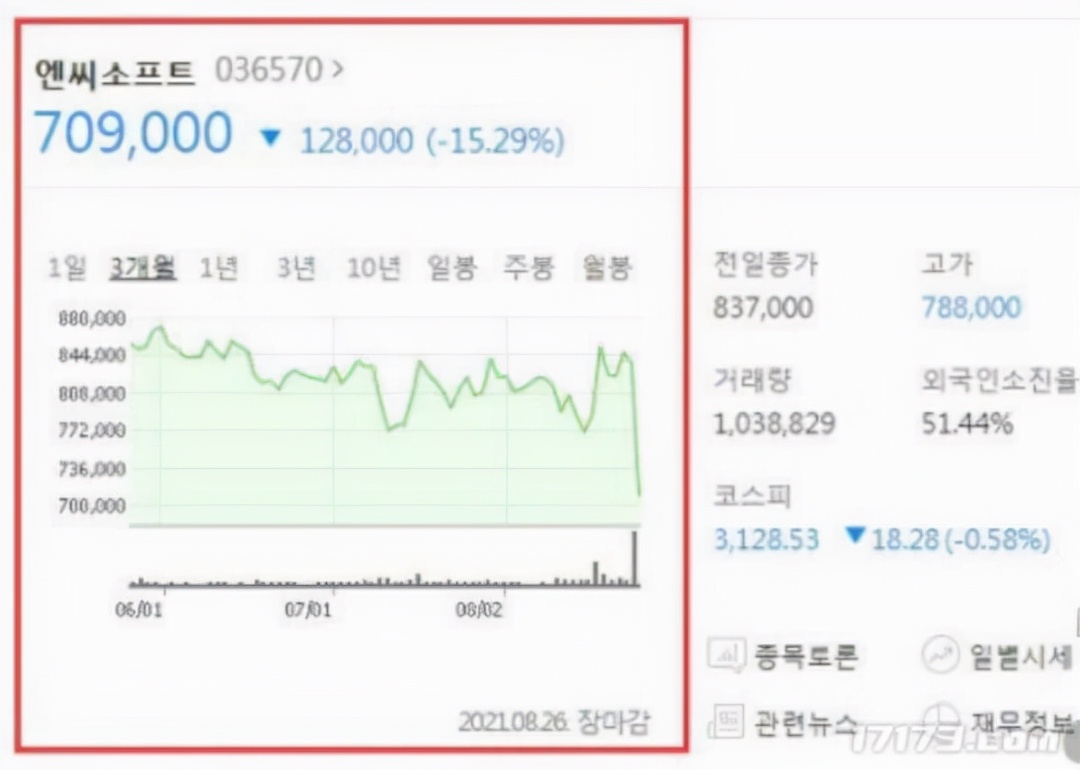Open the 일별시세 daily price icon
Image resolution: width=1080 pixels, height=770 pixels.
(941, 656)
